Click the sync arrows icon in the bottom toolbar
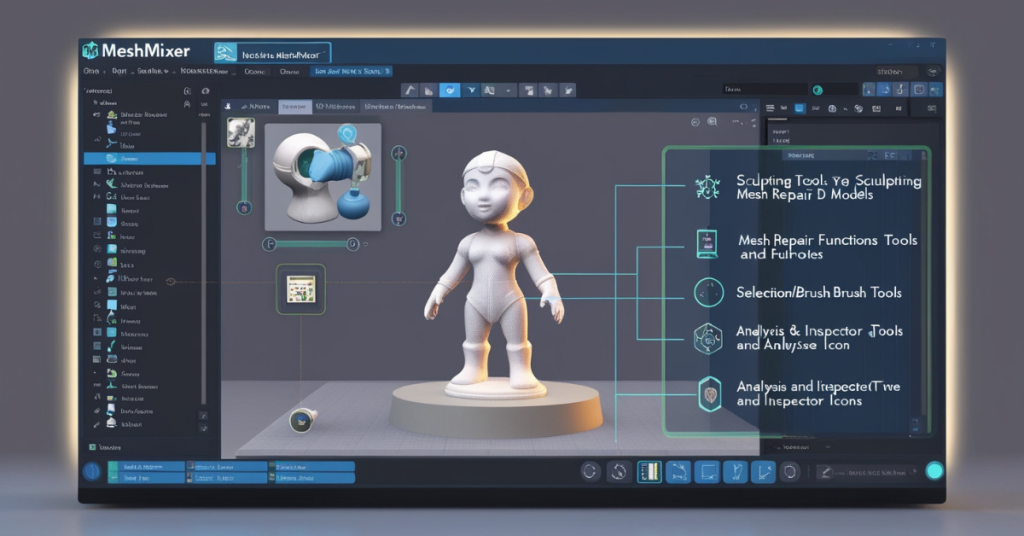This screenshot has width=1024, height=536. coord(618,471)
